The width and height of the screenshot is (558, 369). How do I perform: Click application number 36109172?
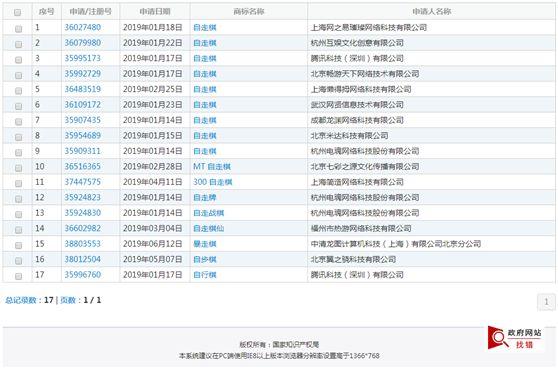(x=83, y=105)
